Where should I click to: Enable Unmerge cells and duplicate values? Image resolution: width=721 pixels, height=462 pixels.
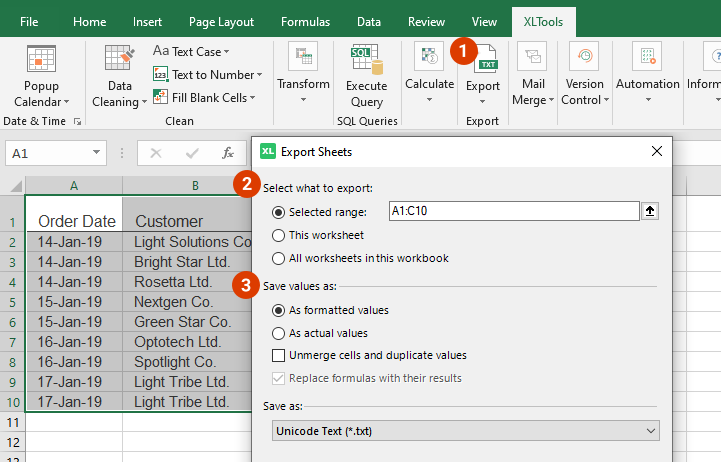[278, 355]
